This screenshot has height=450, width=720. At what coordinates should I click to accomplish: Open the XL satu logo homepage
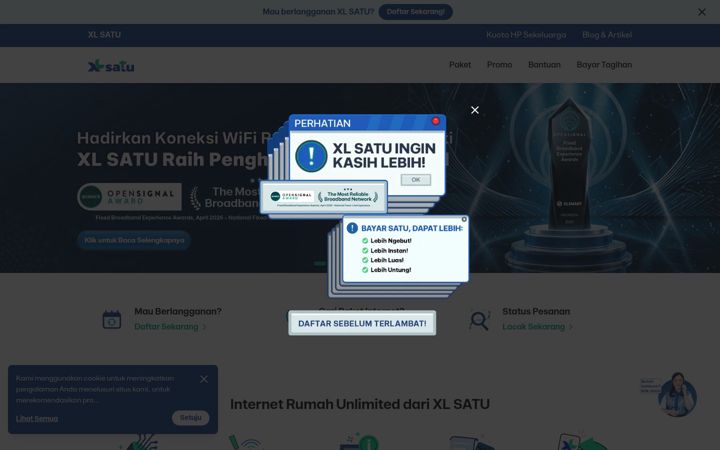pyautogui.click(x=111, y=66)
